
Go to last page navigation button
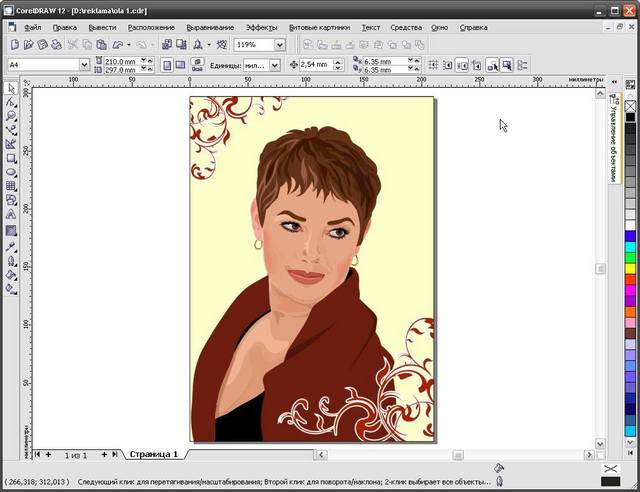115,454
